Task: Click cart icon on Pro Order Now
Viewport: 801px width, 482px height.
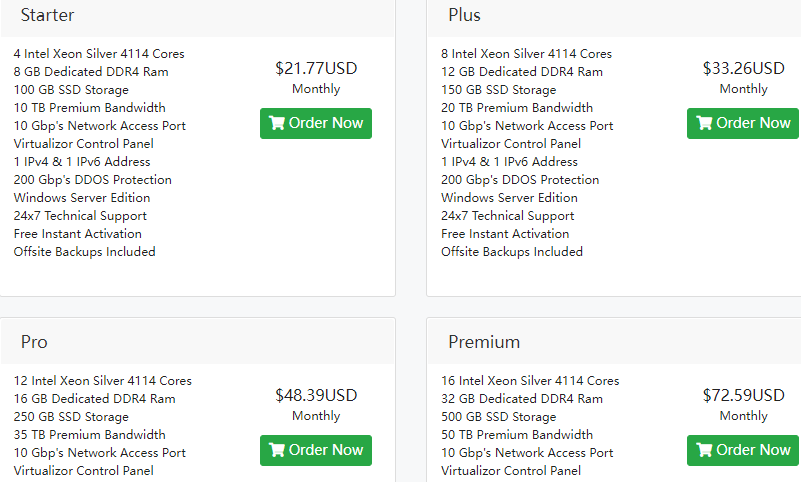Action: (x=277, y=451)
